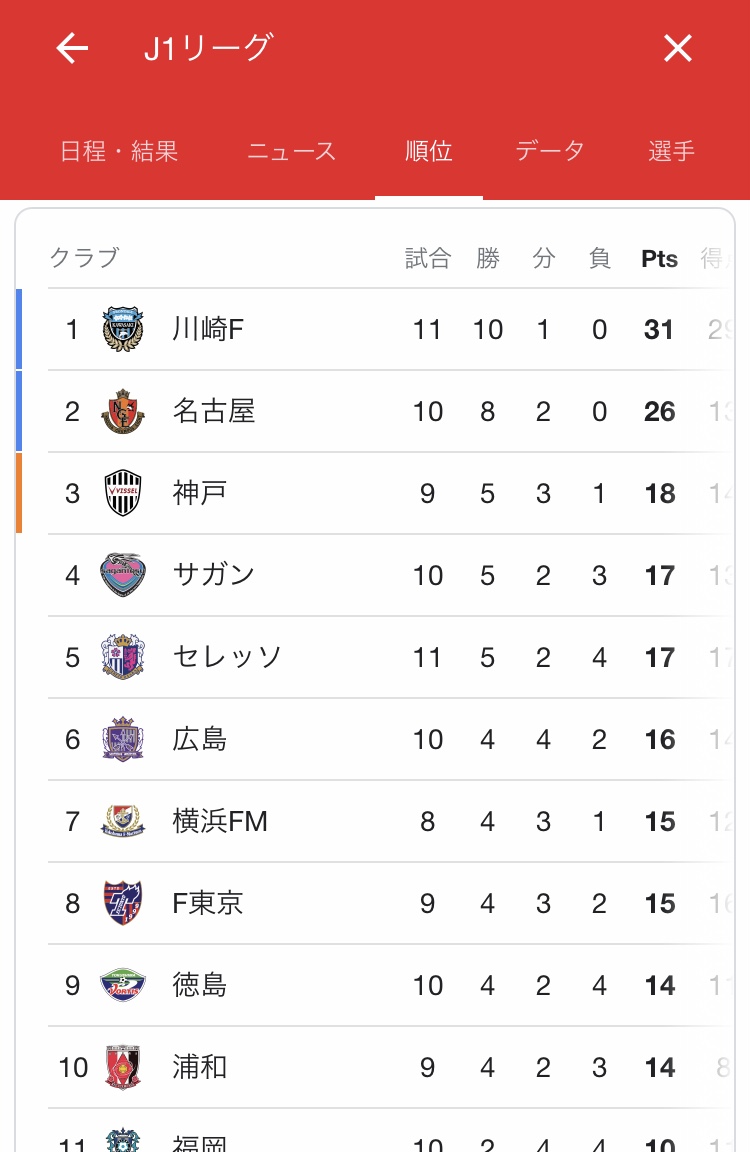Image resolution: width=750 pixels, height=1152 pixels.
Task: Open the 徳島 club name link
Action: pos(200,986)
